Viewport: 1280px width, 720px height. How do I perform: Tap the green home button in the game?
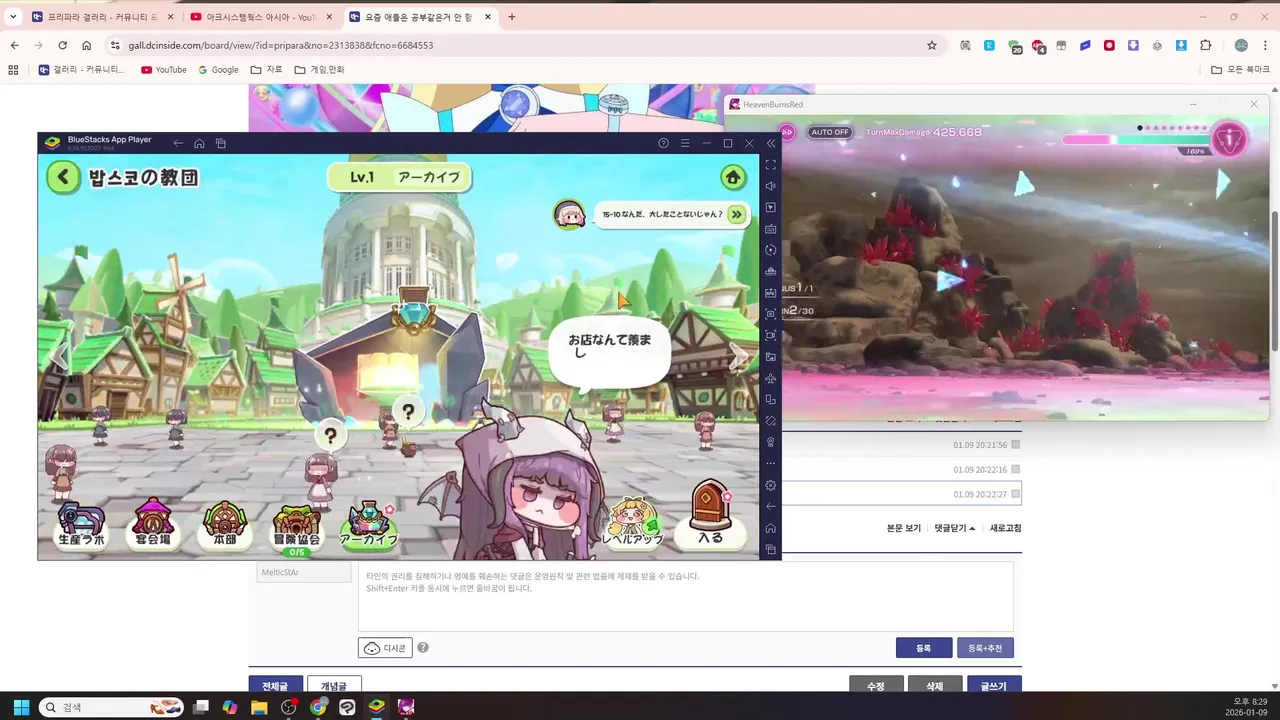(x=733, y=178)
